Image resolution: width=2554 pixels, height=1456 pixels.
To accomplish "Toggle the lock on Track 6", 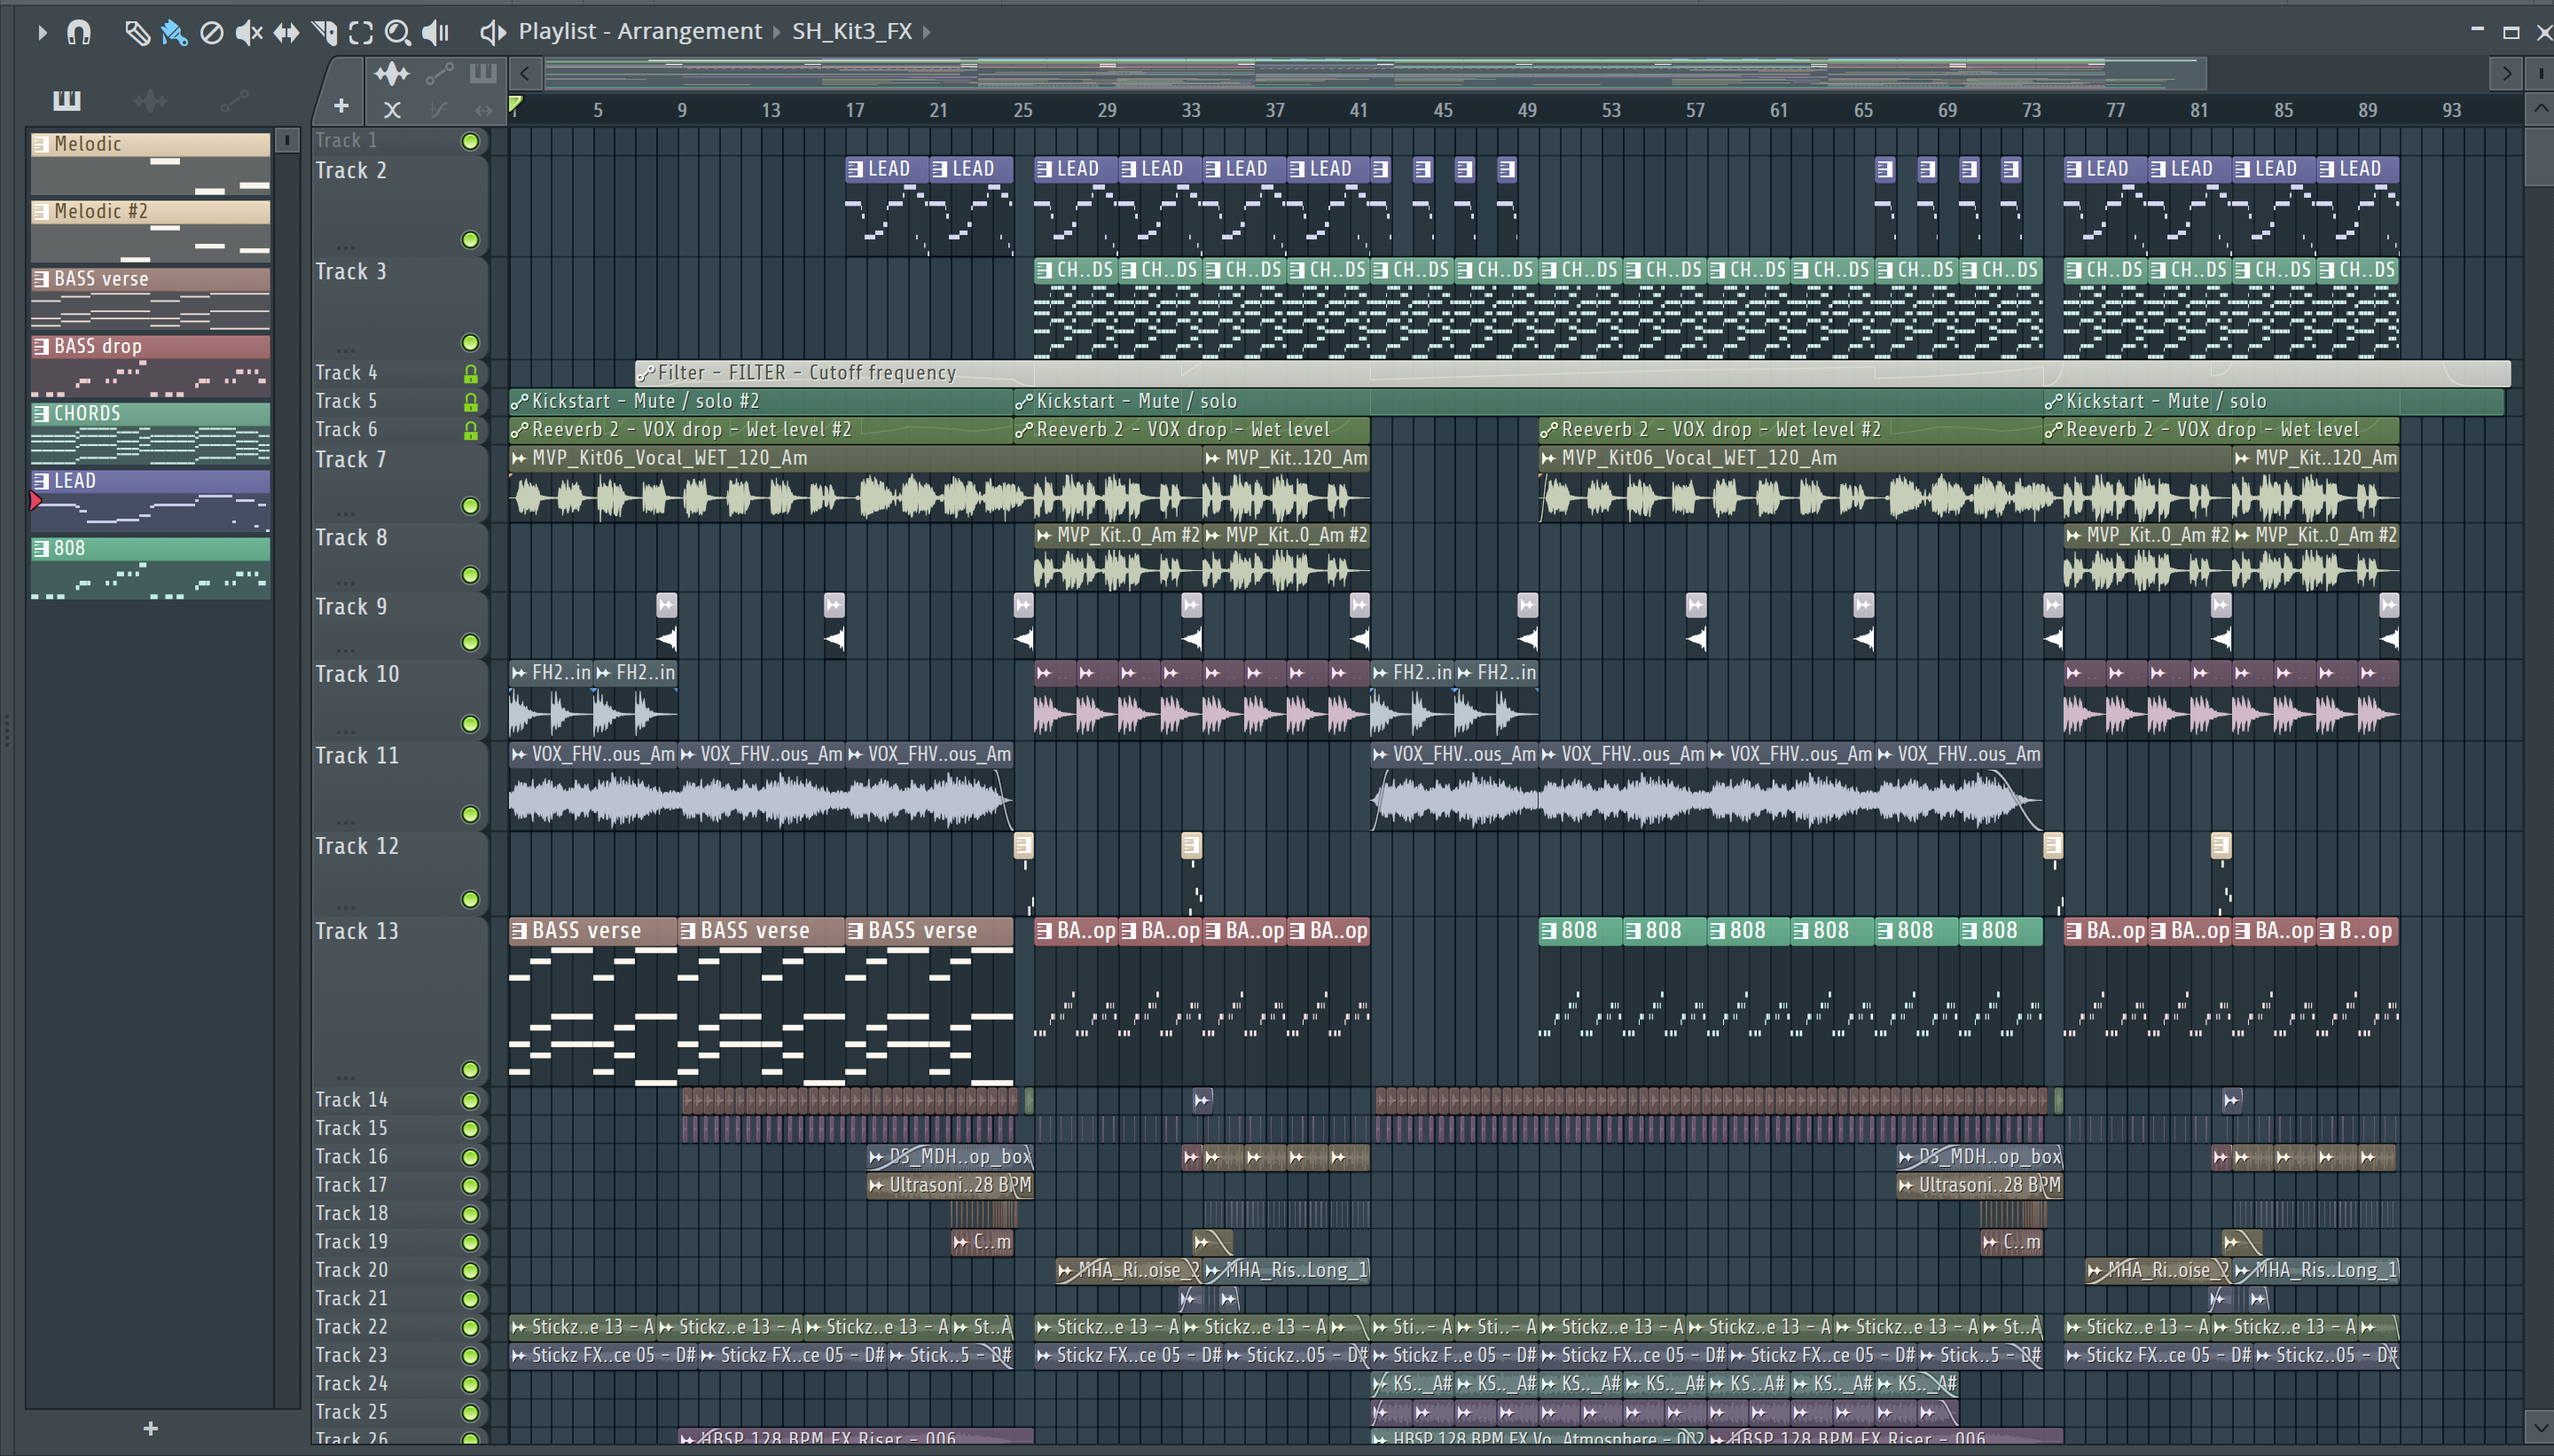I will click(470, 430).
